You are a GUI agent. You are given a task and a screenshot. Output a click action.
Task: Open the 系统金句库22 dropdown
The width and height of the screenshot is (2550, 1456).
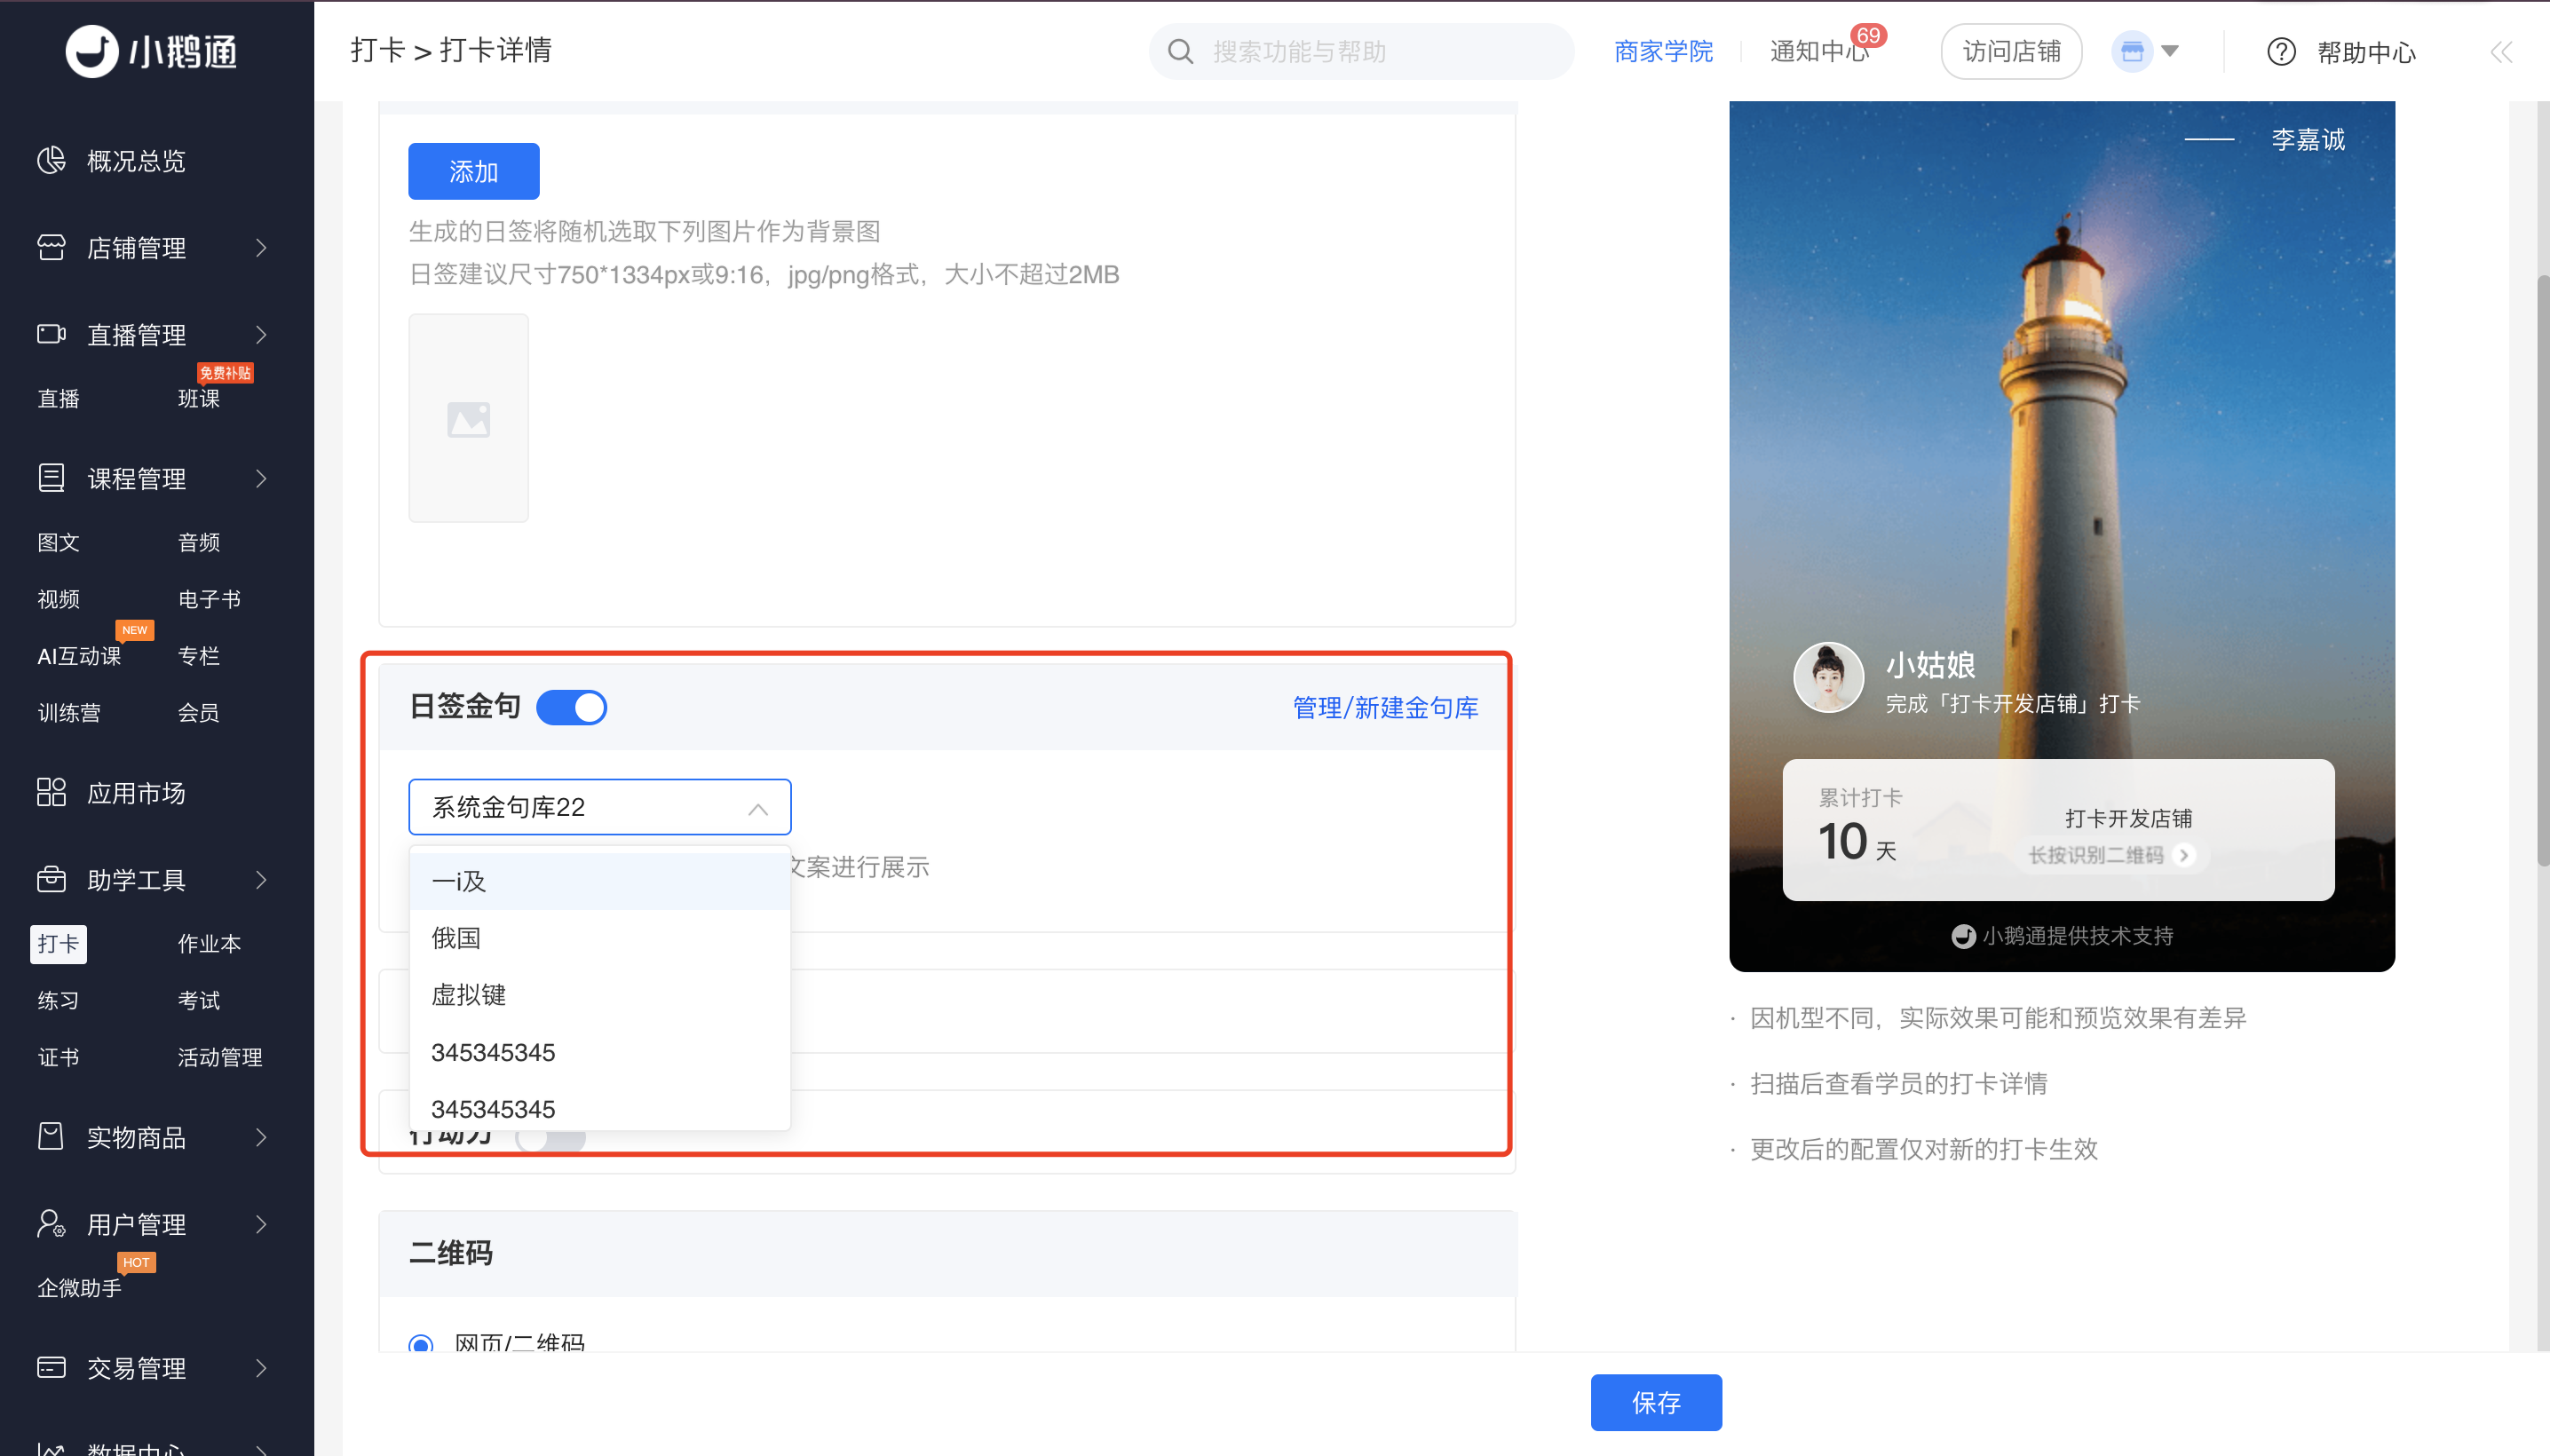pyautogui.click(x=600, y=807)
